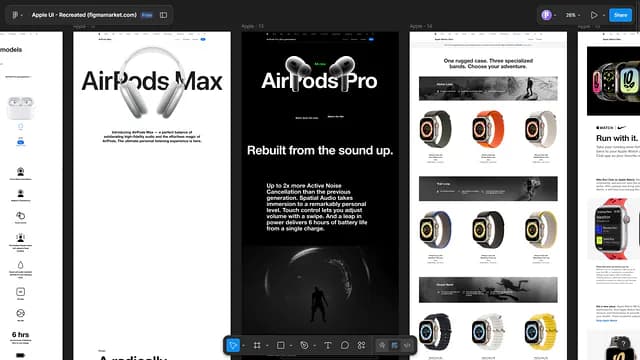The width and height of the screenshot is (640, 360).
Task: Select the yellow ocean band watch image
Action: point(541,331)
